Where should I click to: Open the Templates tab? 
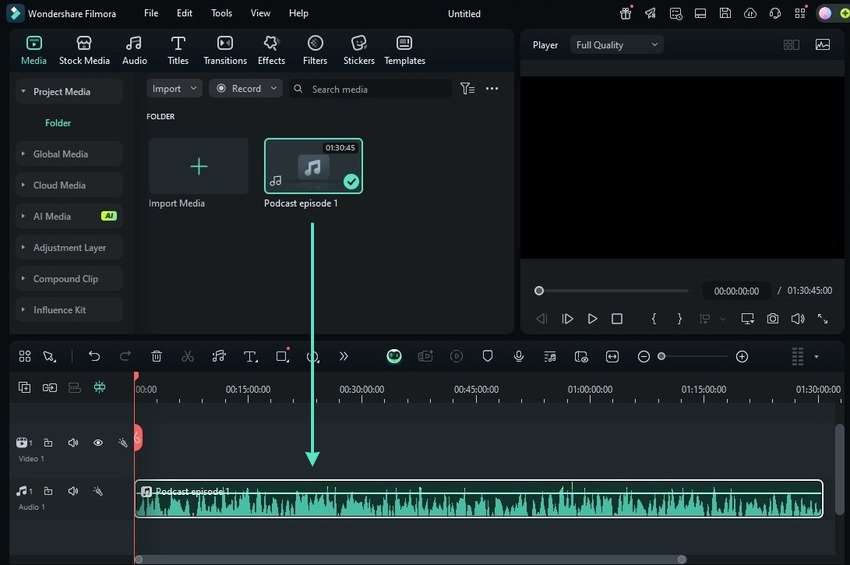404,50
